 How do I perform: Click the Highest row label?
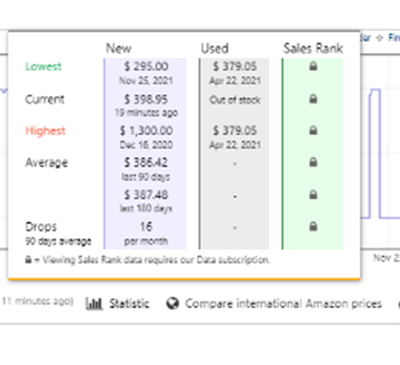tap(45, 131)
